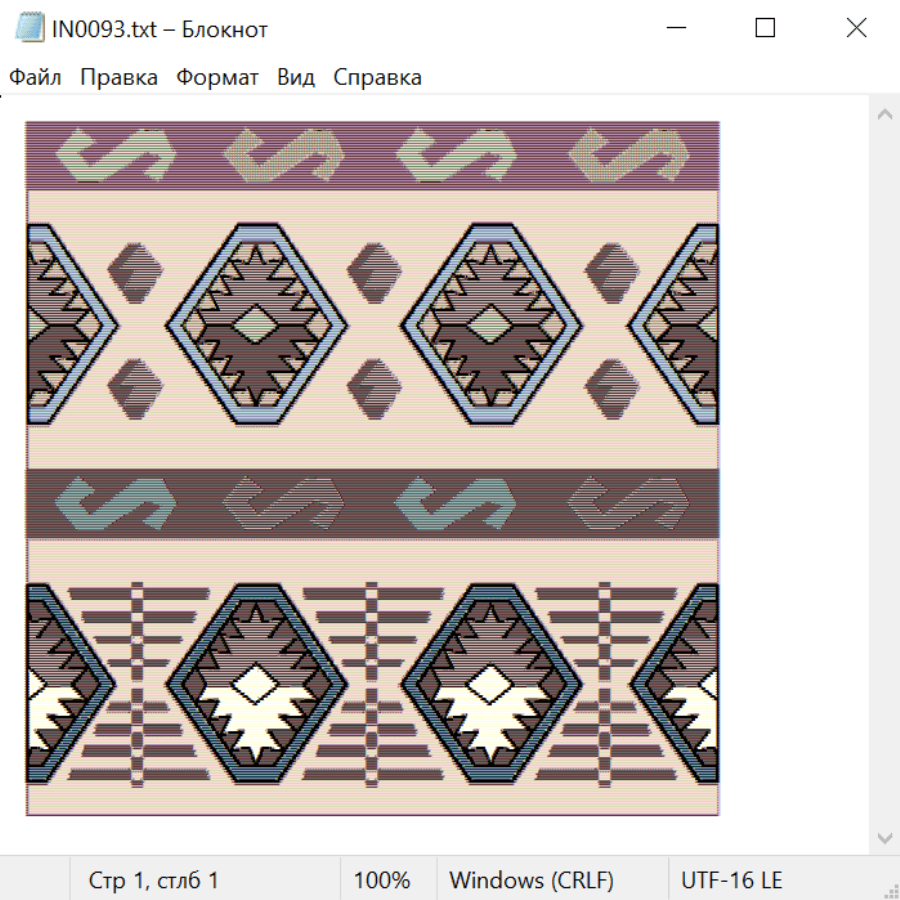
Task: Open the Правка menu
Action: point(118,78)
